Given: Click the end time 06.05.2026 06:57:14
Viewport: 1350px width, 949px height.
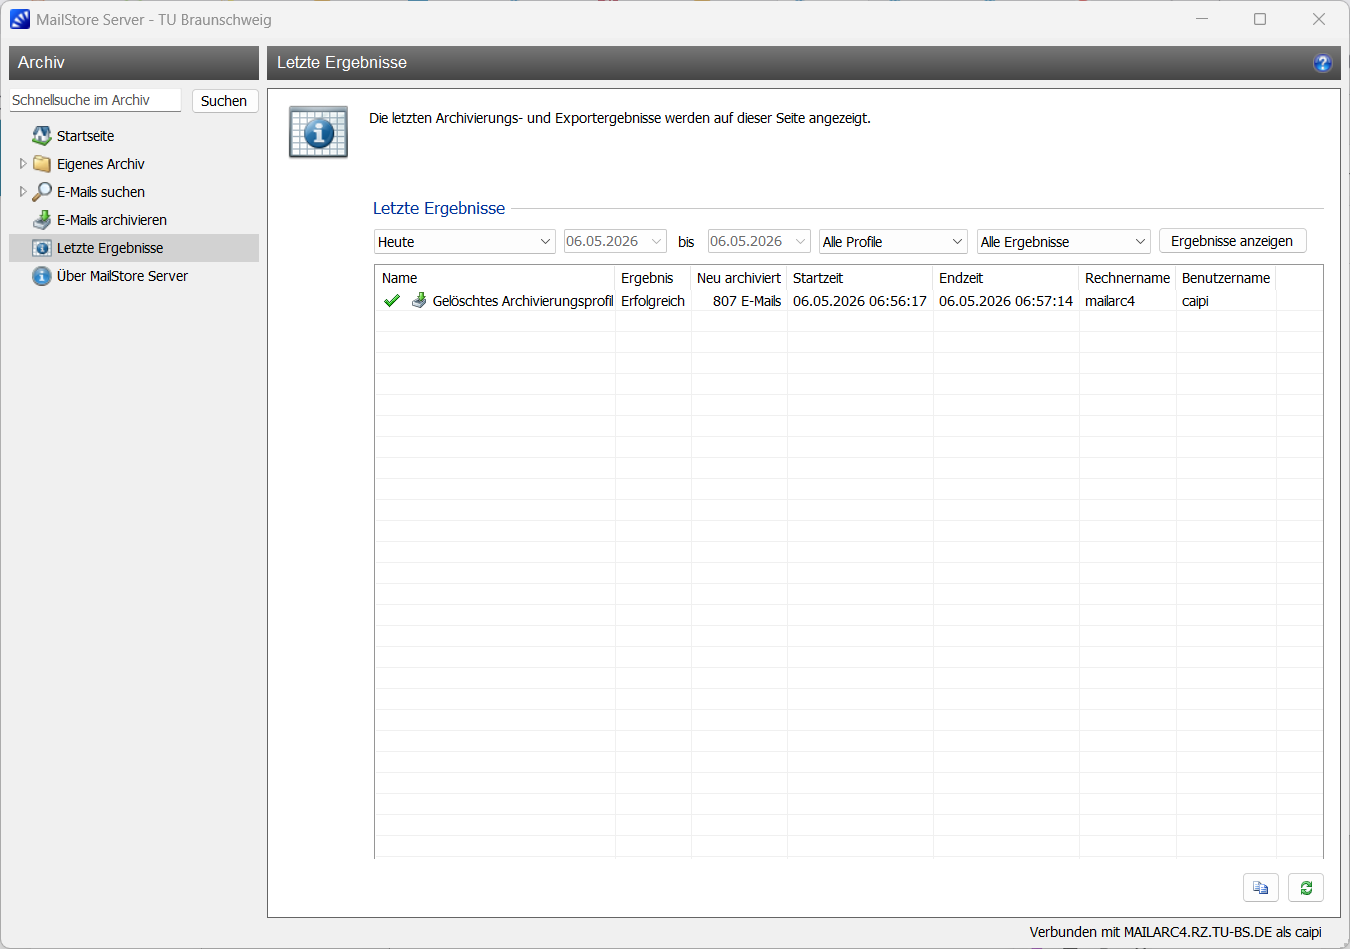Looking at the screenshot, I should point(1006,301).
